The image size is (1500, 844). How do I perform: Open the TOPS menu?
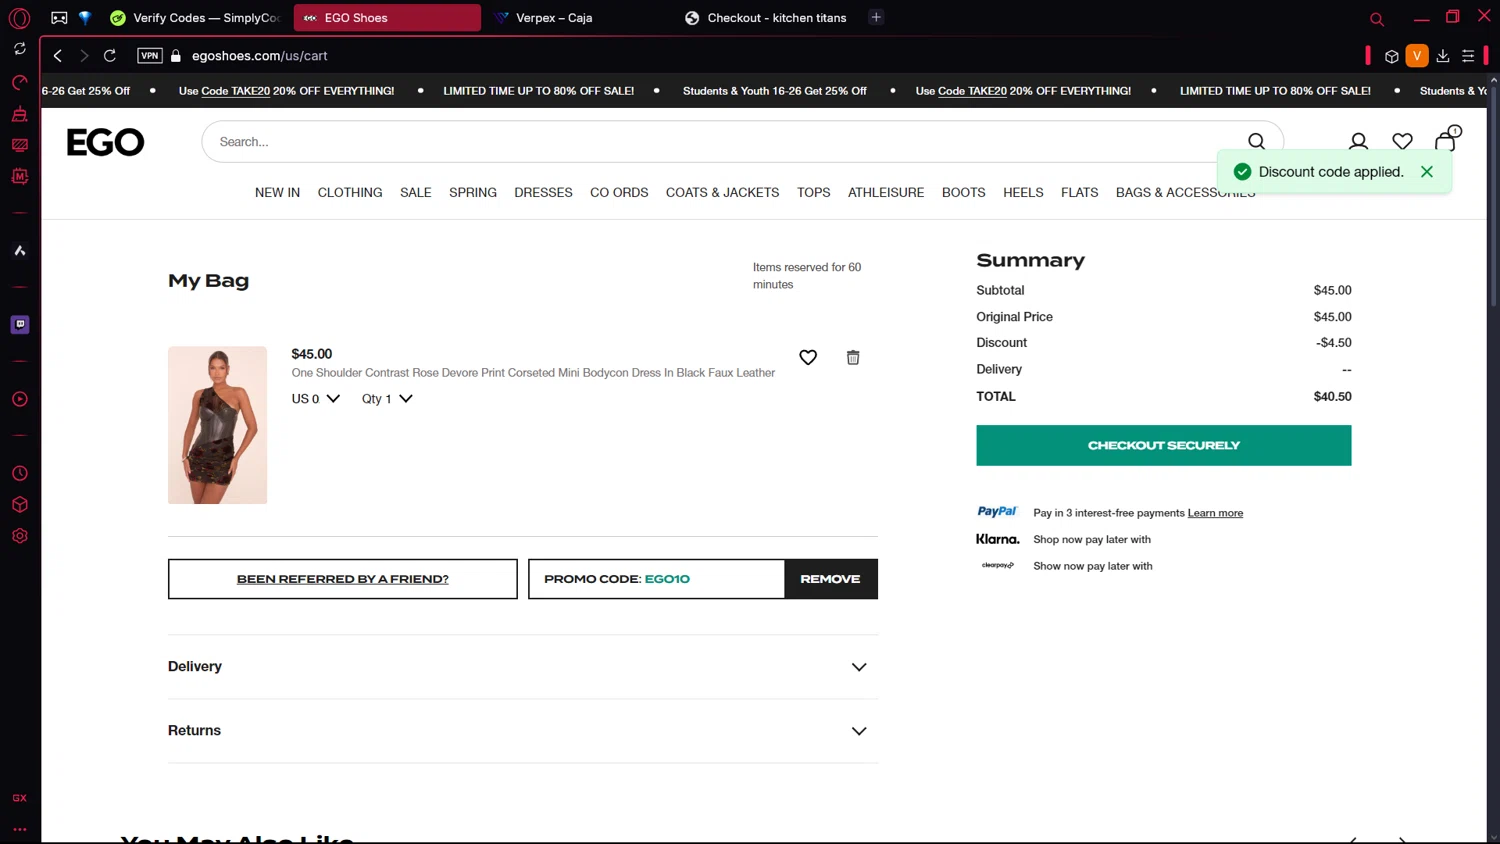(814, 193)
